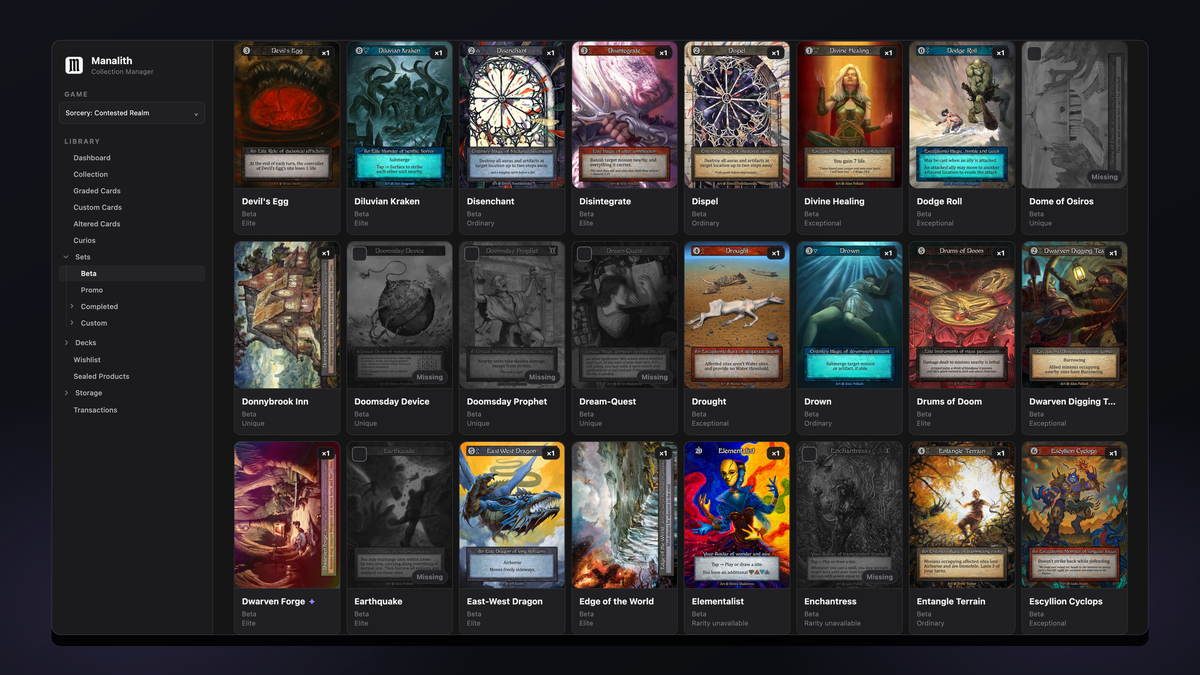This screenshot has width=1200, height=675.
Task: Click the x1 count badge on Dwarven Forge
Action: (x=326, y=453)
